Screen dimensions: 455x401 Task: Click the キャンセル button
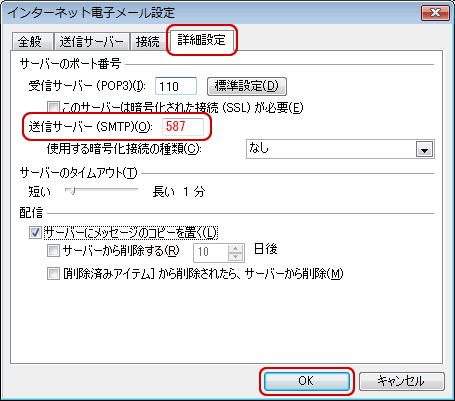pyautogui.click(x=402, y=381)
